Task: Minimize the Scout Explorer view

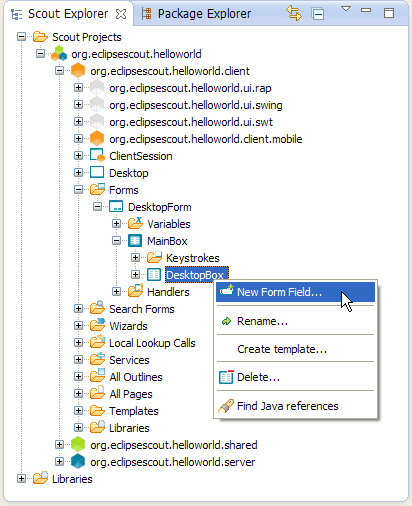Action: tap(366, 10)
